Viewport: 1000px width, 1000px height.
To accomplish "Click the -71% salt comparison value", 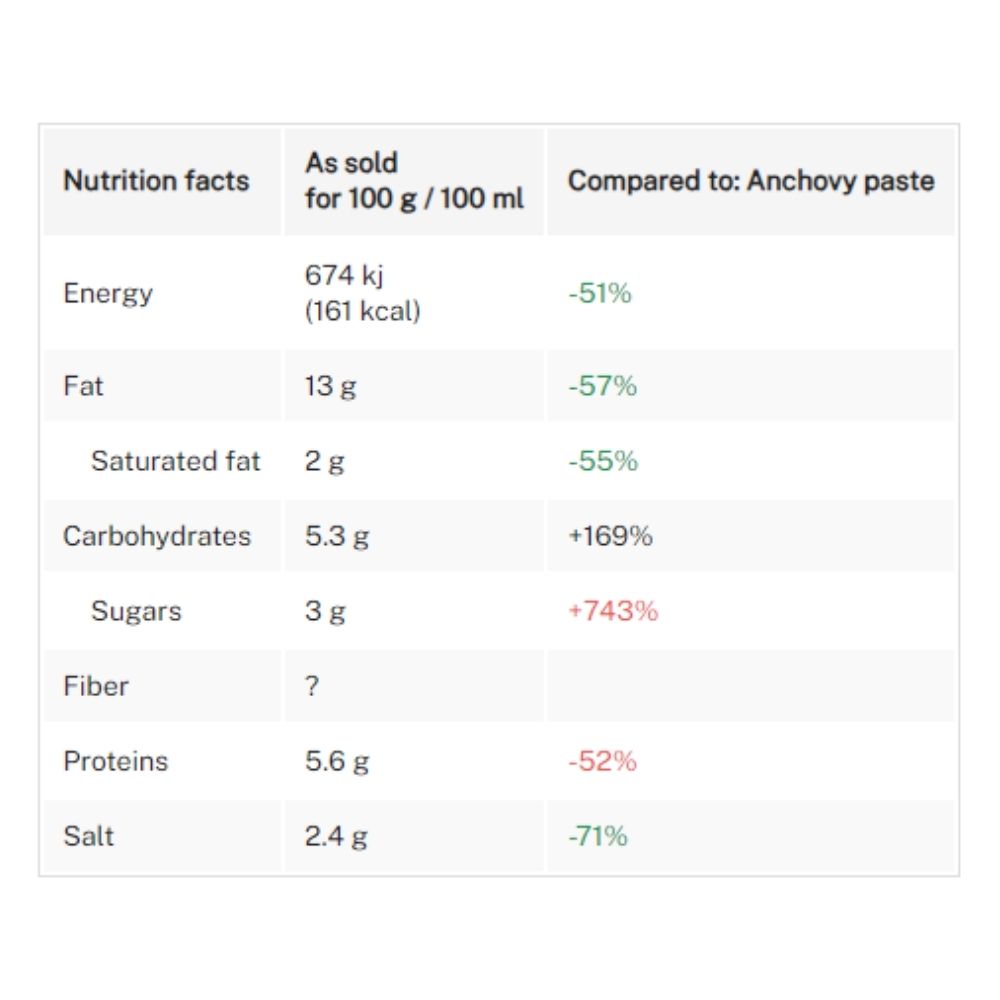I will (598, 836).
